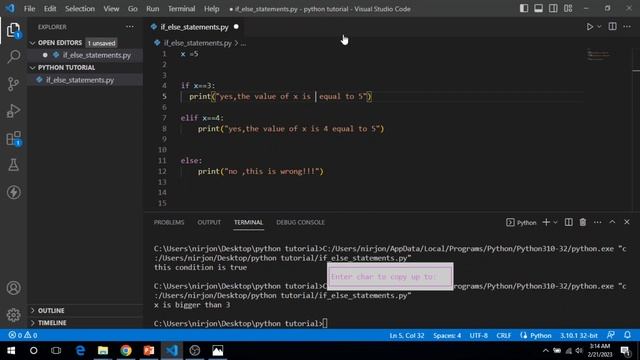Image resolution: width=640 pixels, height=360 pixels.
Task: Switch to the Problems panel tab
Action: (169, 222)
